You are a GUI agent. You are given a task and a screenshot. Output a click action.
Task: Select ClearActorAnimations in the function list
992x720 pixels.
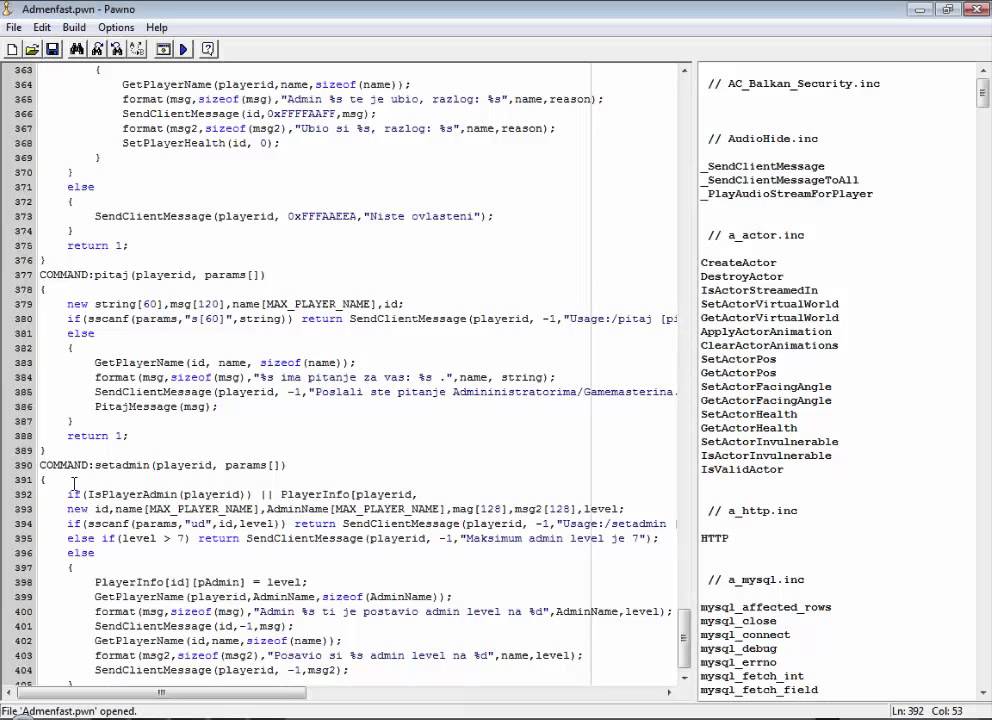coord(769,345)
